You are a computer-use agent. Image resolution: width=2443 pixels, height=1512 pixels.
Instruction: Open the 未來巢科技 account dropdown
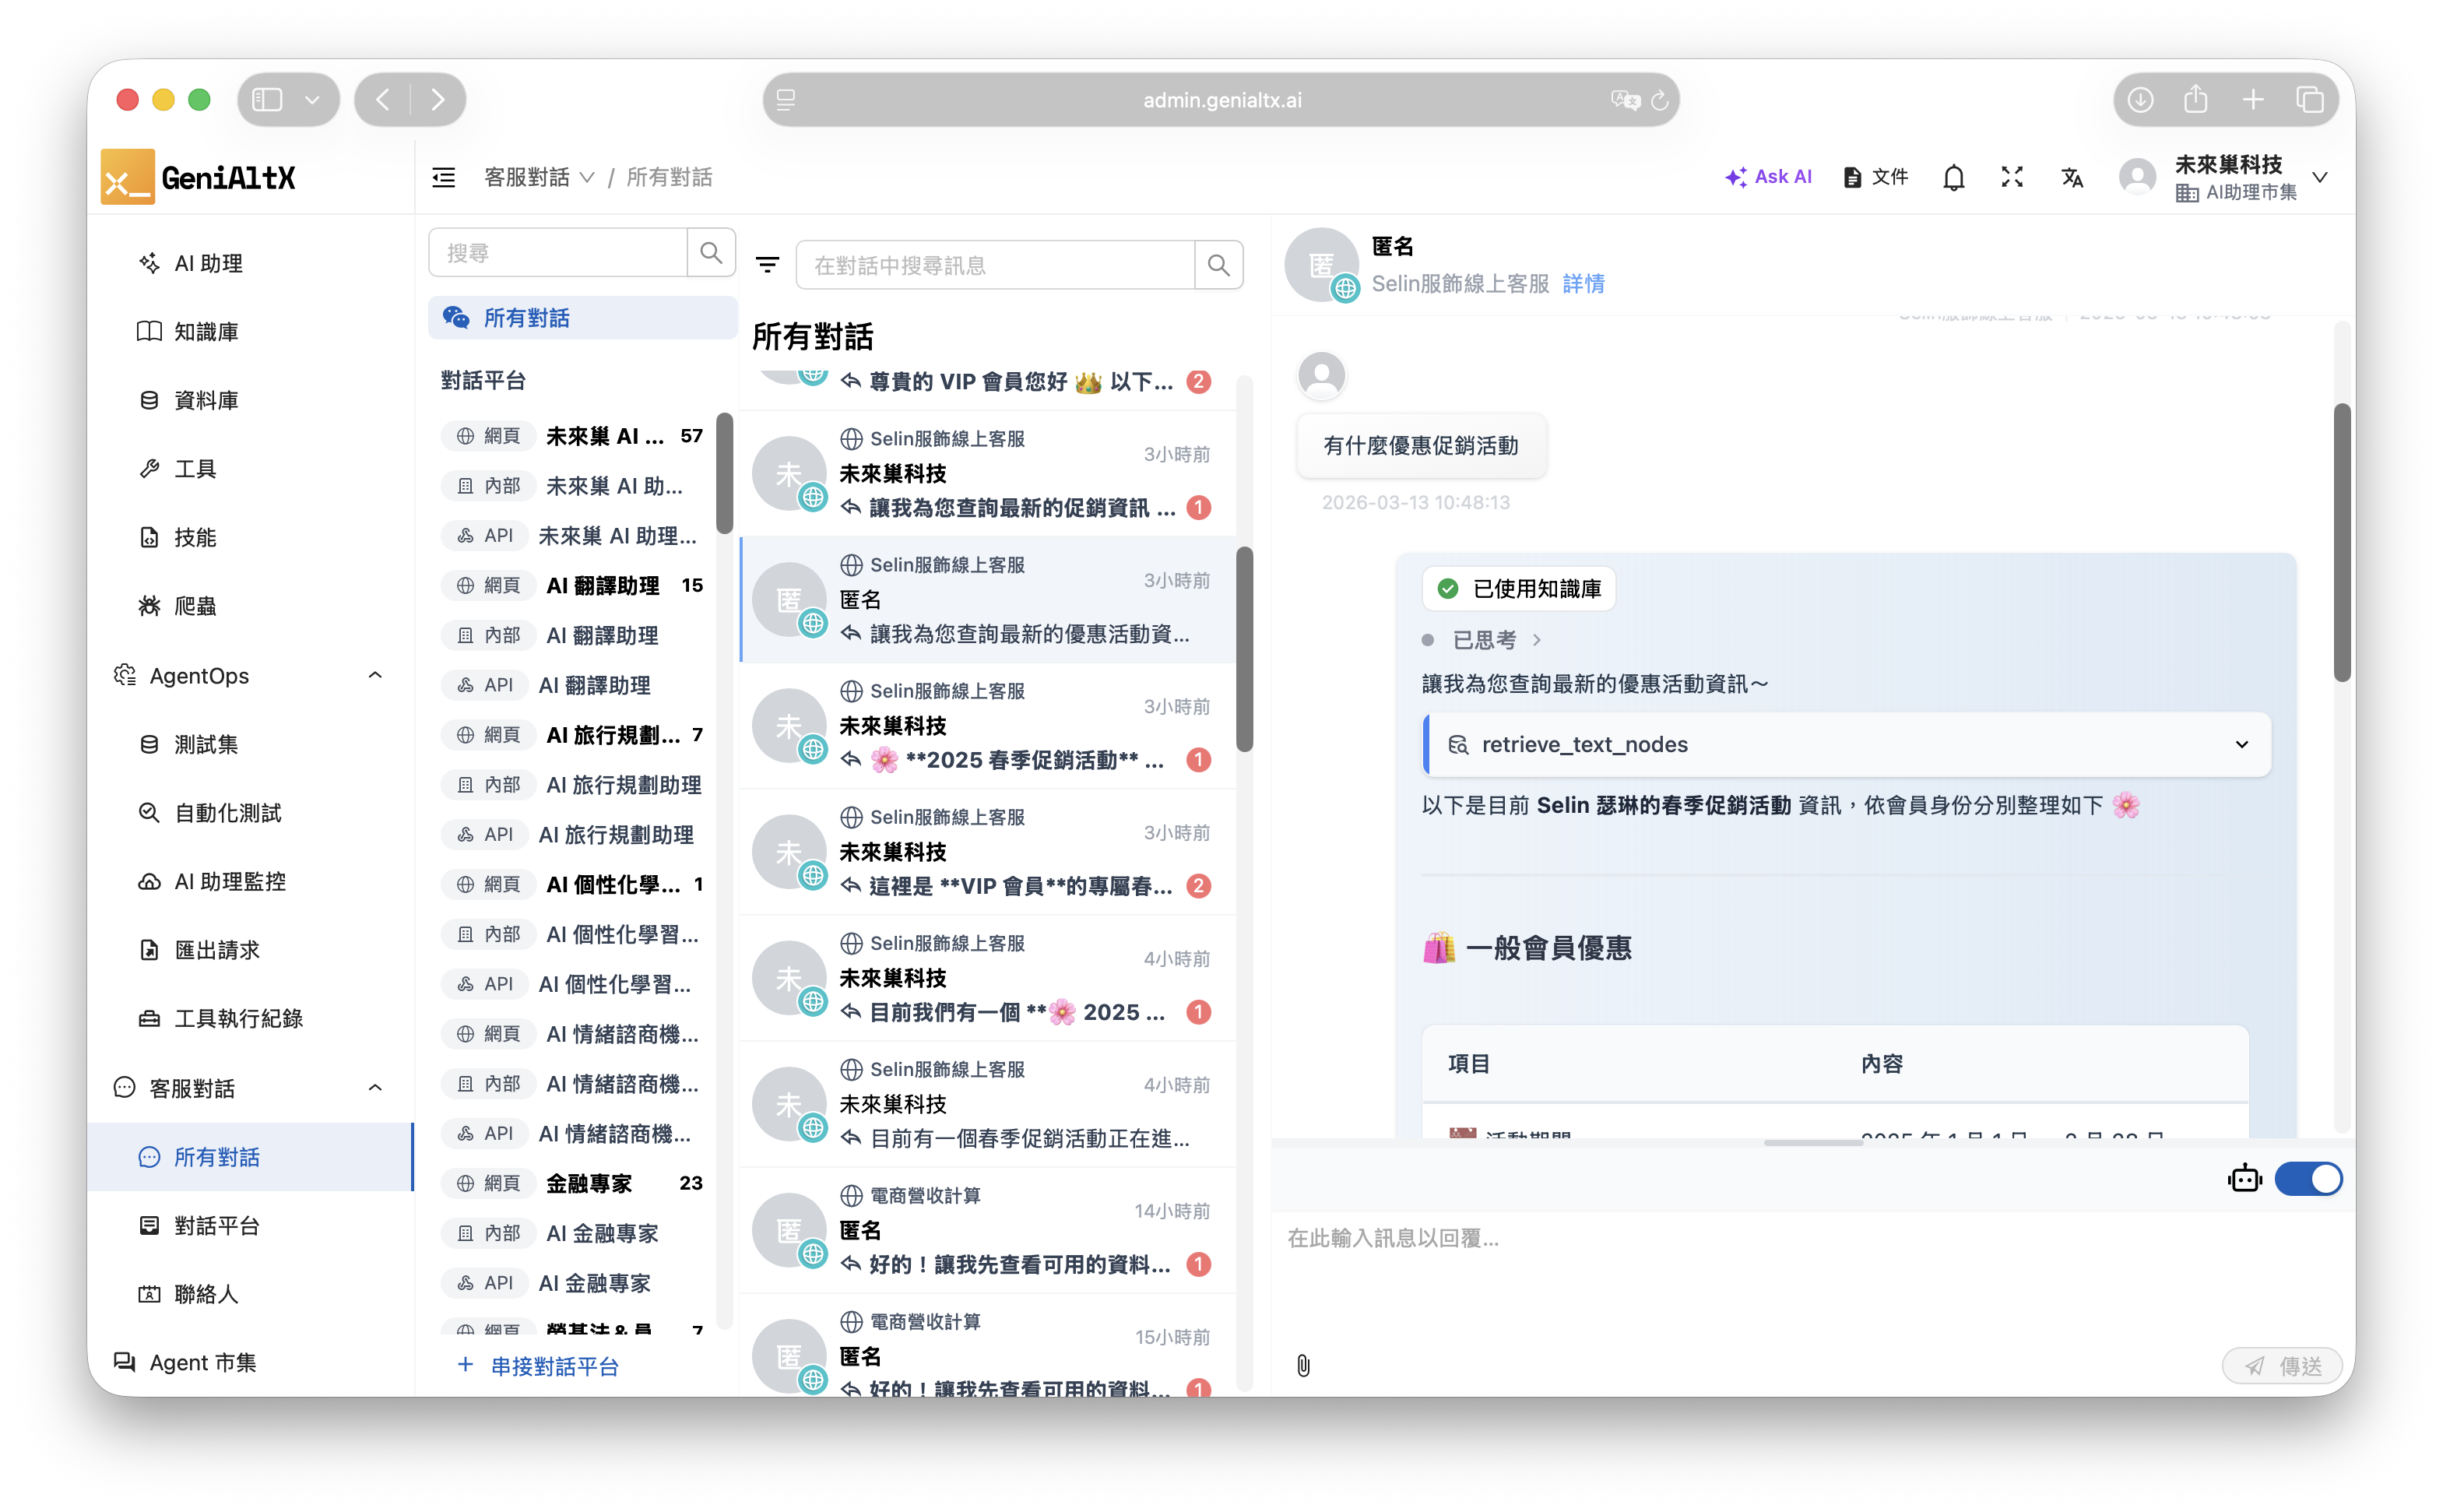2320,177
